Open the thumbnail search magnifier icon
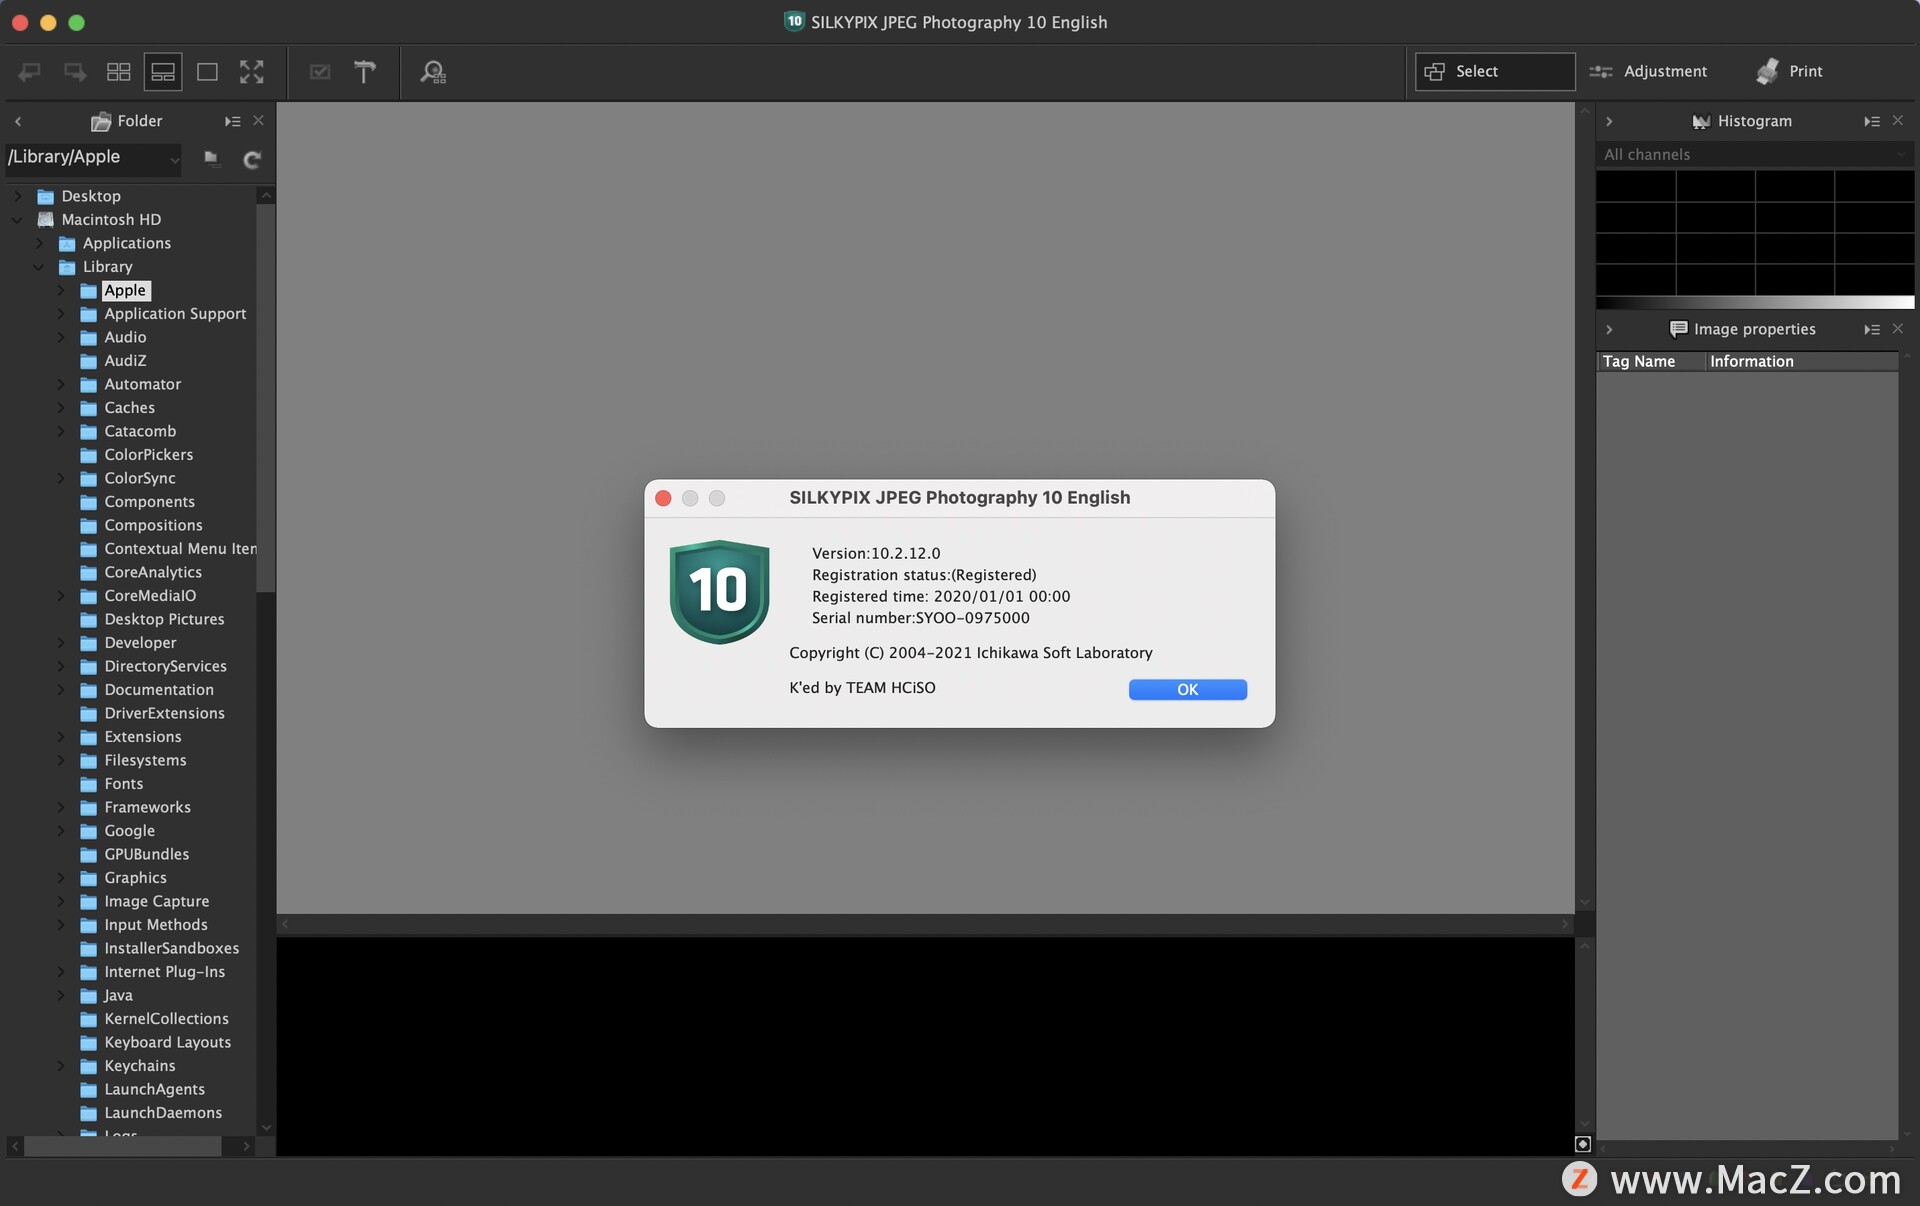This screenshot has height=1206, width=1920. click(433, 72)
